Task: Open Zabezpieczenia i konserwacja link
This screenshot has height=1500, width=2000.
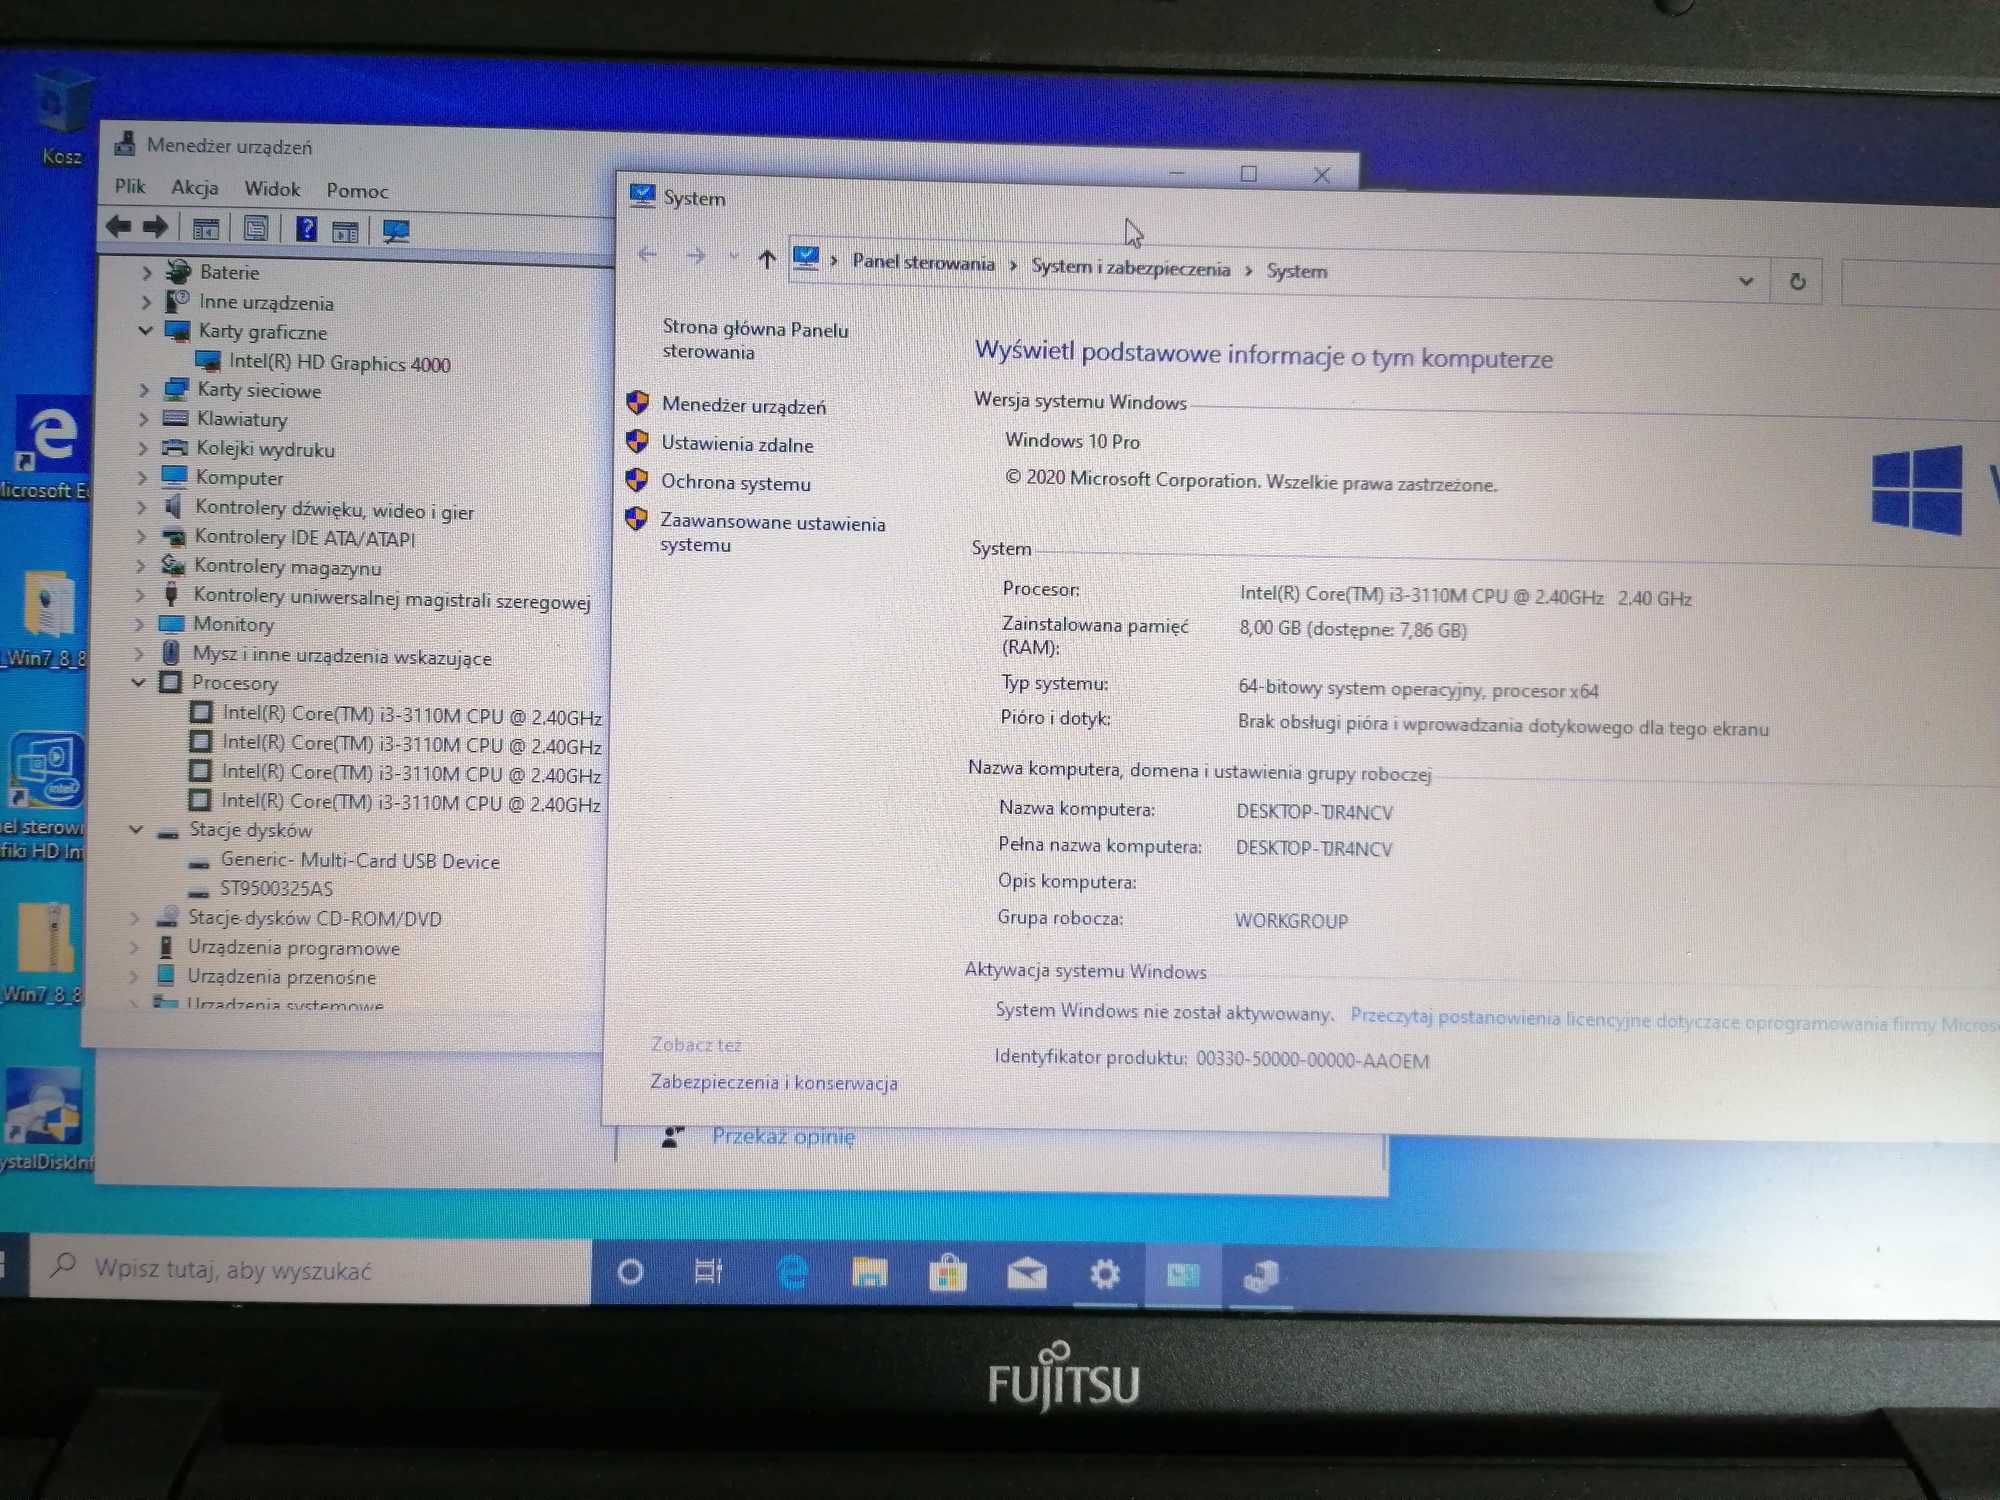Action: [x=774, y=1082]
